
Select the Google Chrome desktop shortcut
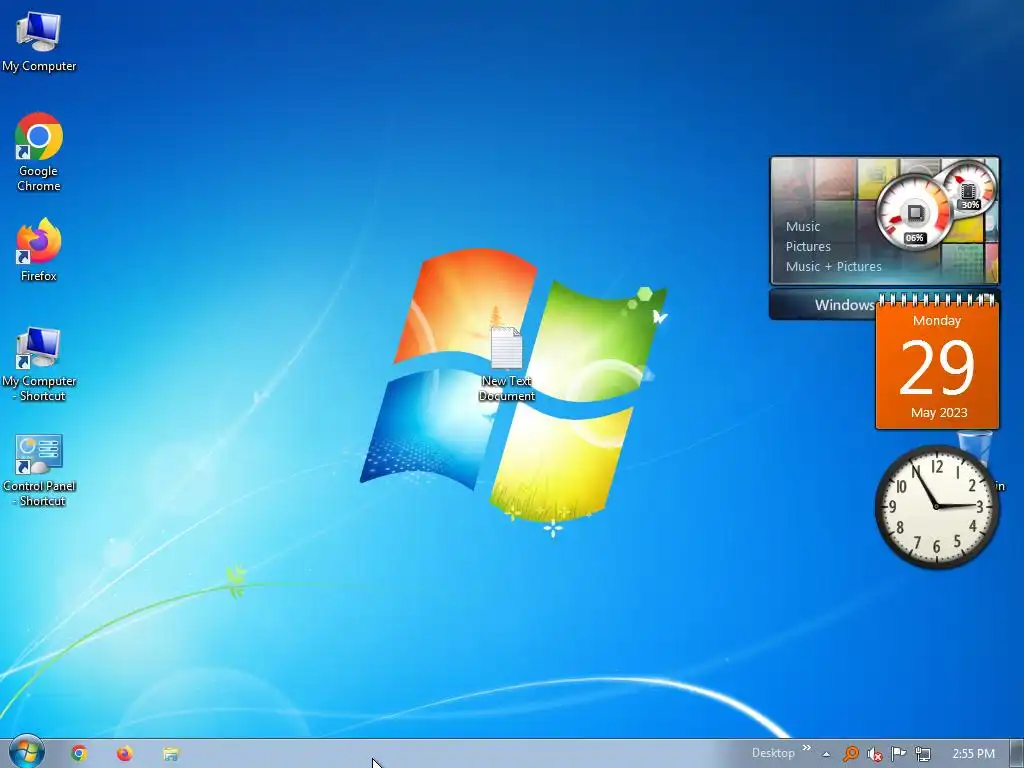click(39, 152)
